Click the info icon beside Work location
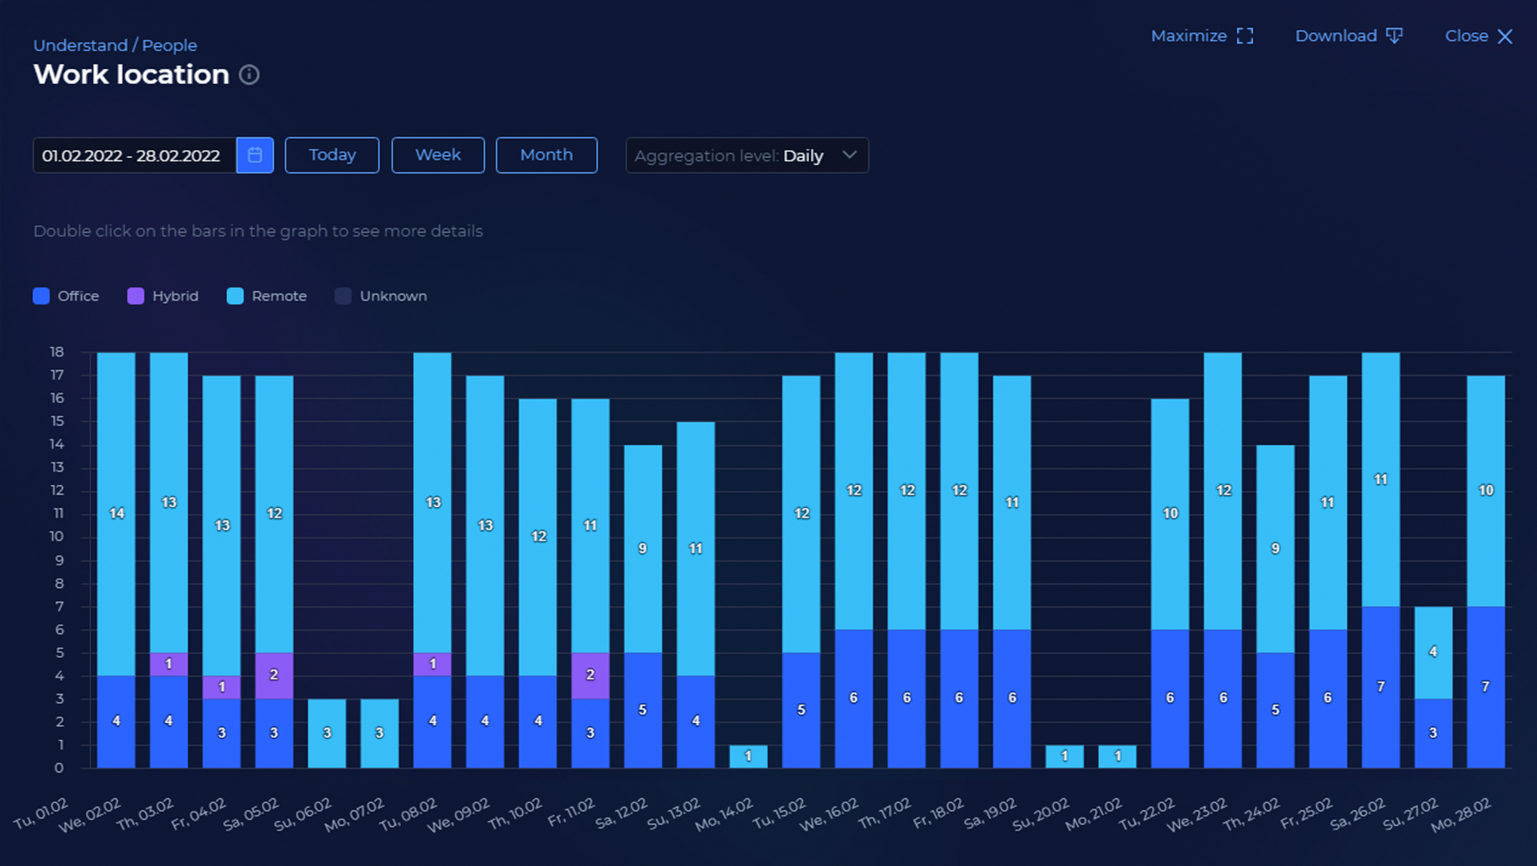This screenshot has height=866, width=1537. (x=249, y=75)
